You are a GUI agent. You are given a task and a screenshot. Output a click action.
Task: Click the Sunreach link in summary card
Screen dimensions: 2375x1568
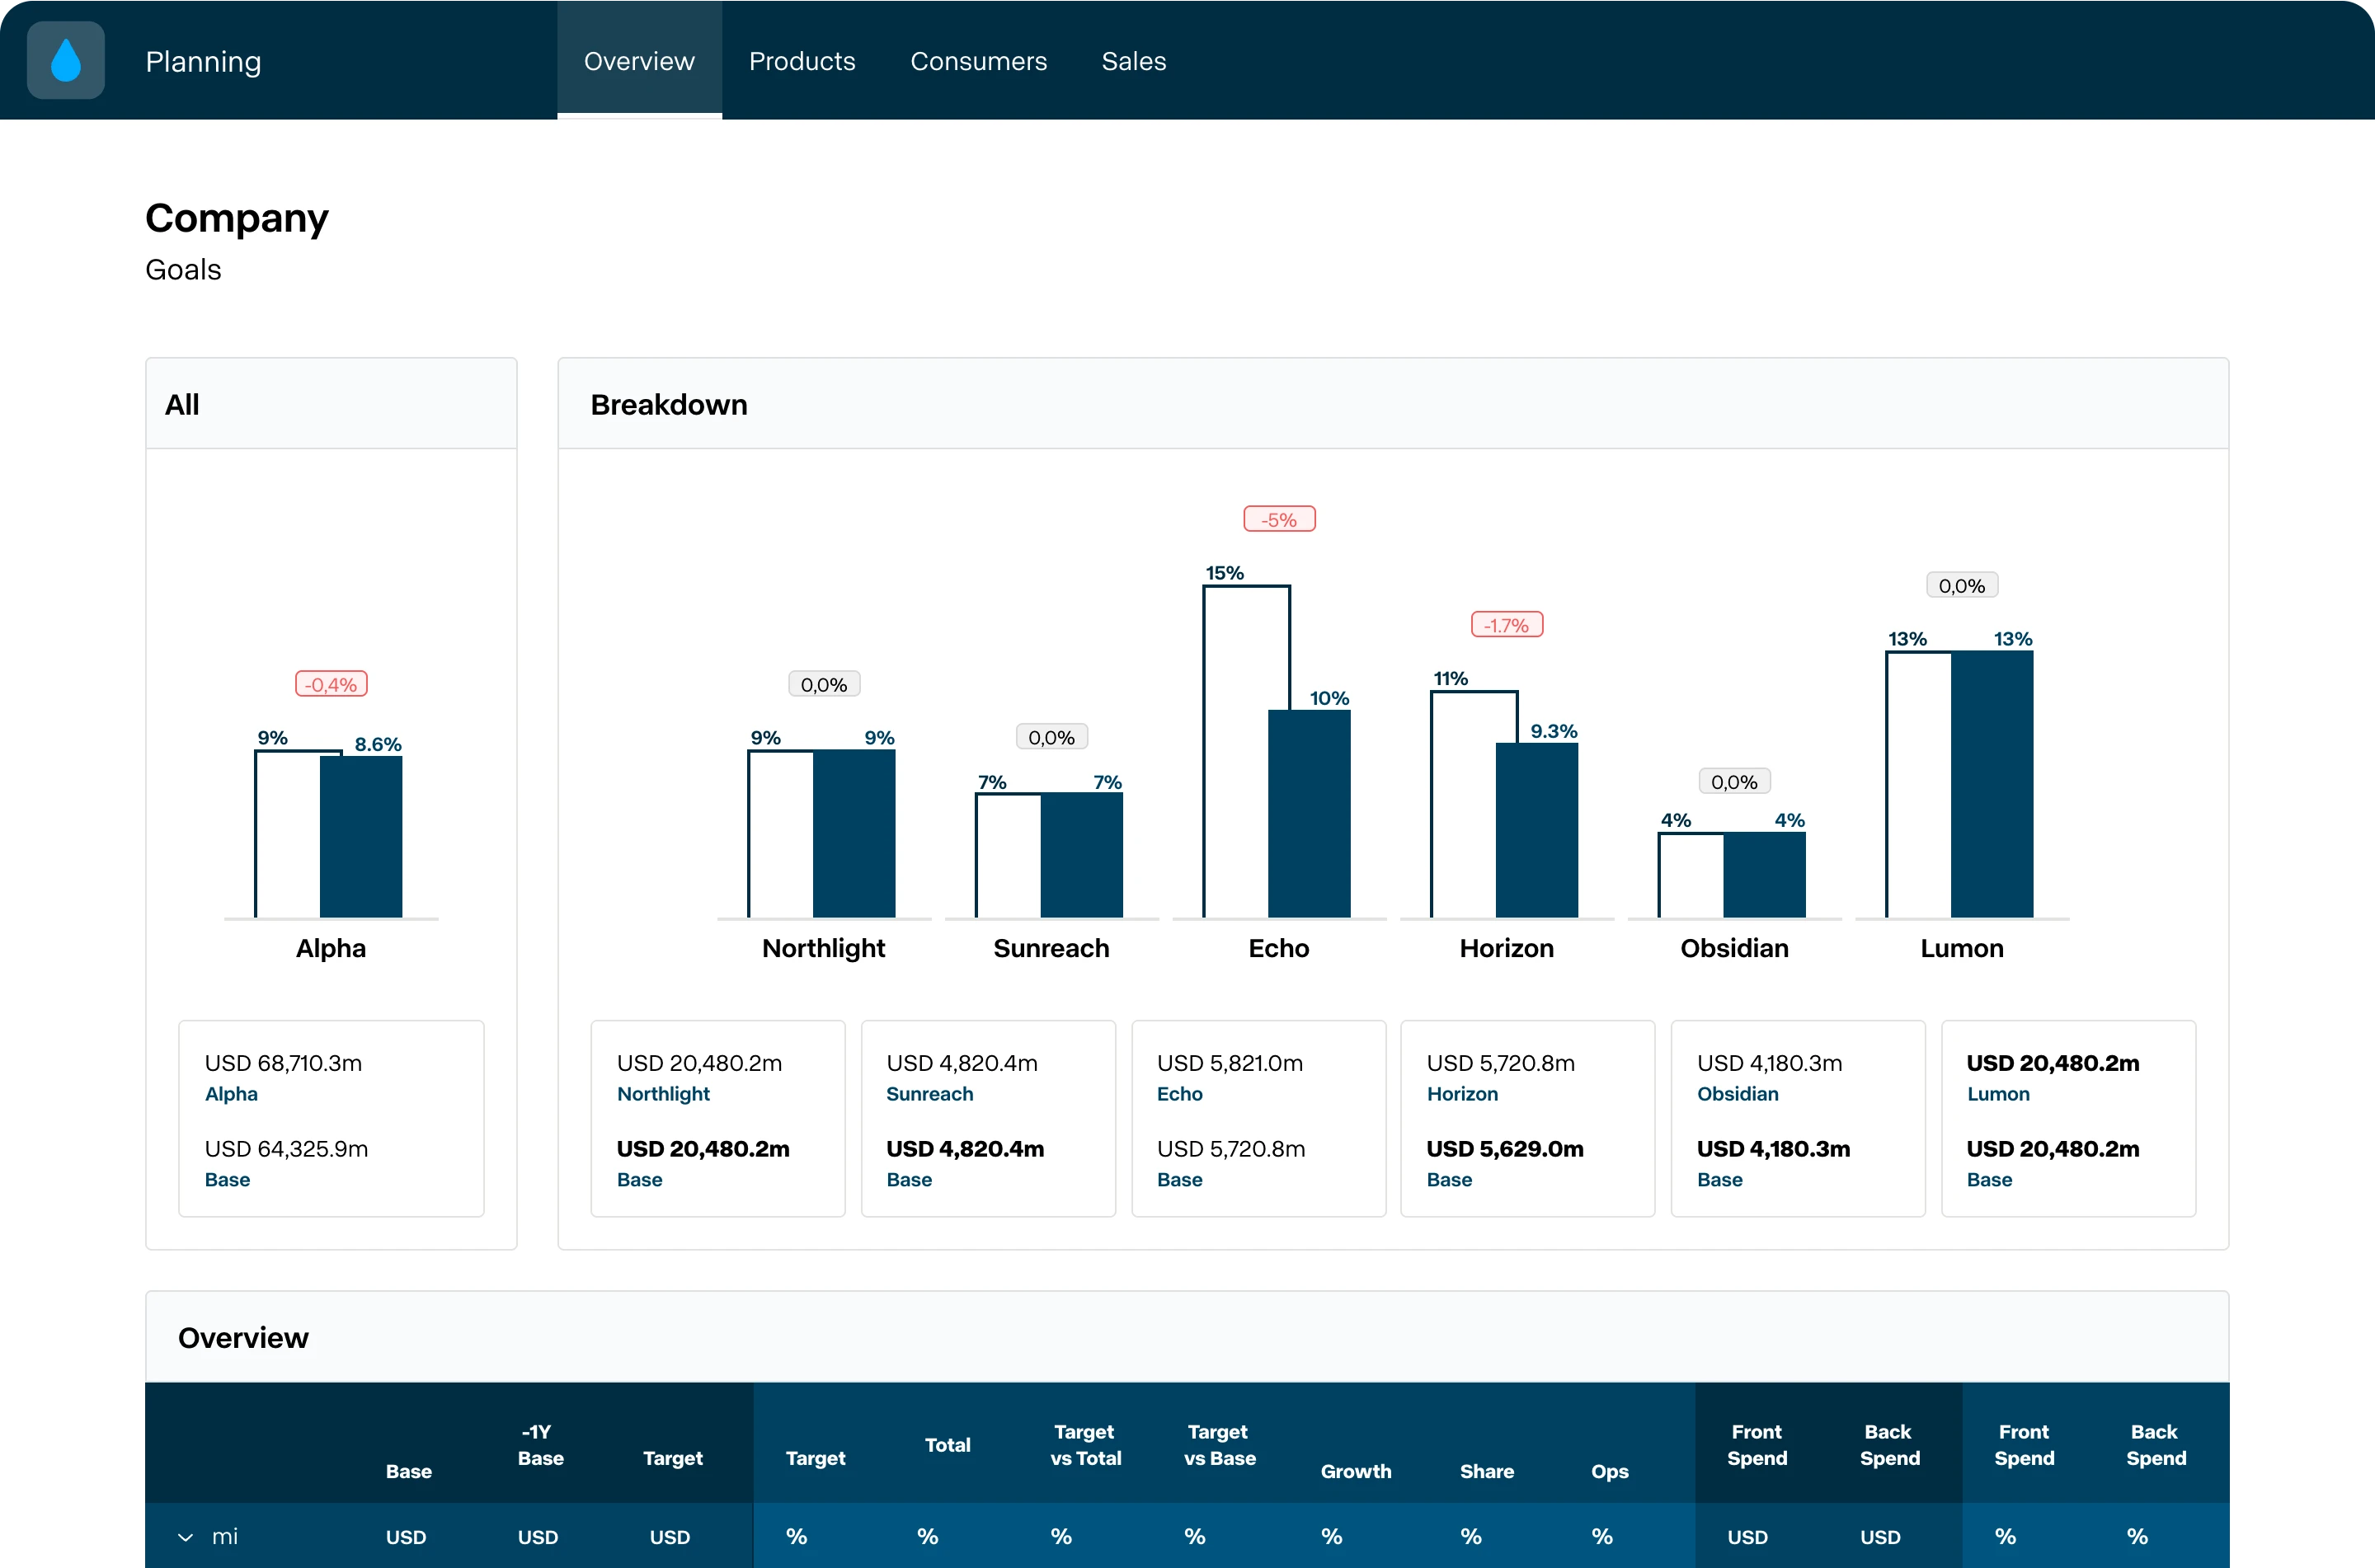[x=930, y=1094]
